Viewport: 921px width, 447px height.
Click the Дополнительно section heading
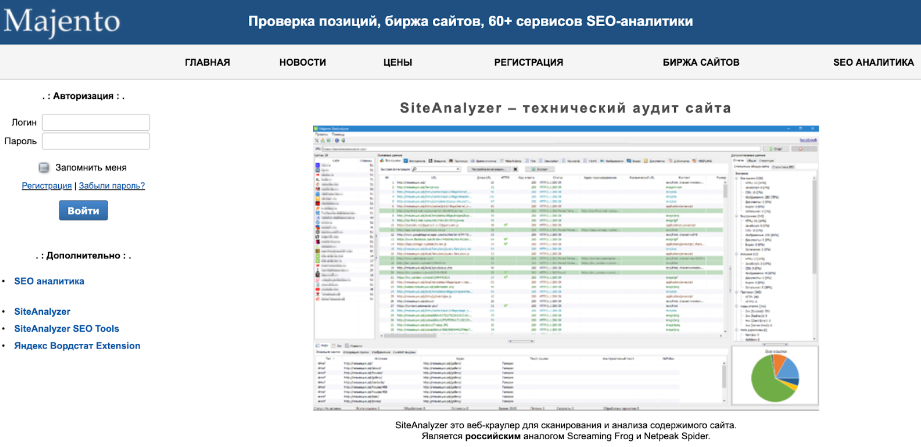pos(83,256)
